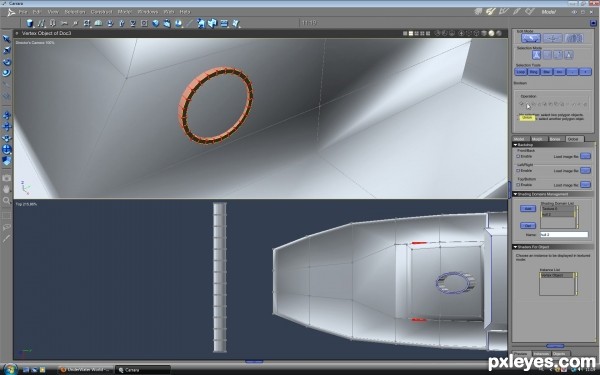Collapse the Shaders For Object section
The image size is (600, 375).
tap(515, 247)
